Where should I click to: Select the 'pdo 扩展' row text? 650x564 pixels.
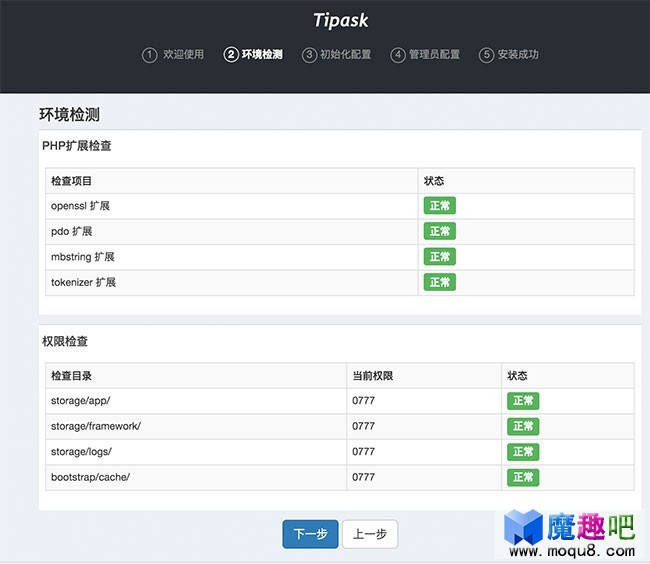pos(72,231)
